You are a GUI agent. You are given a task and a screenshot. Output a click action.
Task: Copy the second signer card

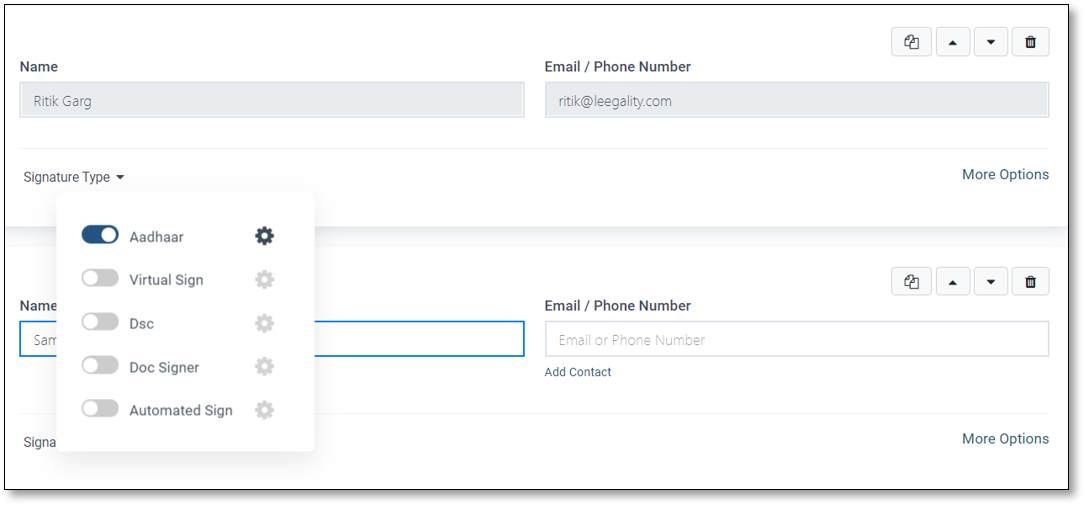[x=911, y=282]
